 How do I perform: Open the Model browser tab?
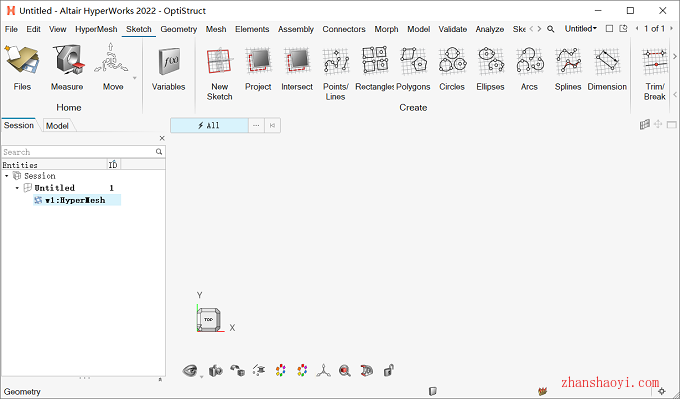point(57,126)
